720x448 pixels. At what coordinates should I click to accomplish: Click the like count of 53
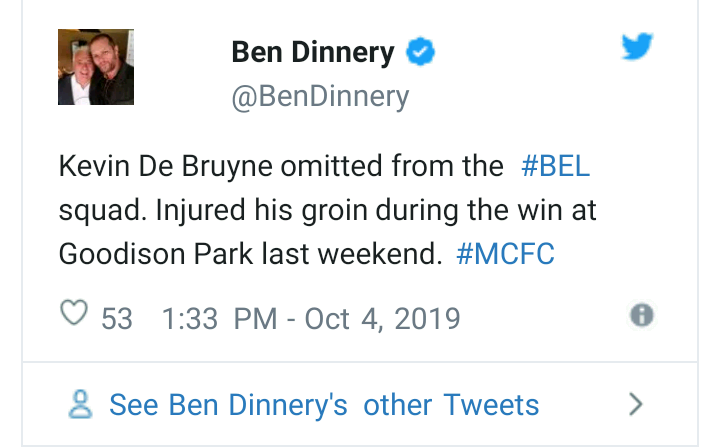click(x=117, y=318)
